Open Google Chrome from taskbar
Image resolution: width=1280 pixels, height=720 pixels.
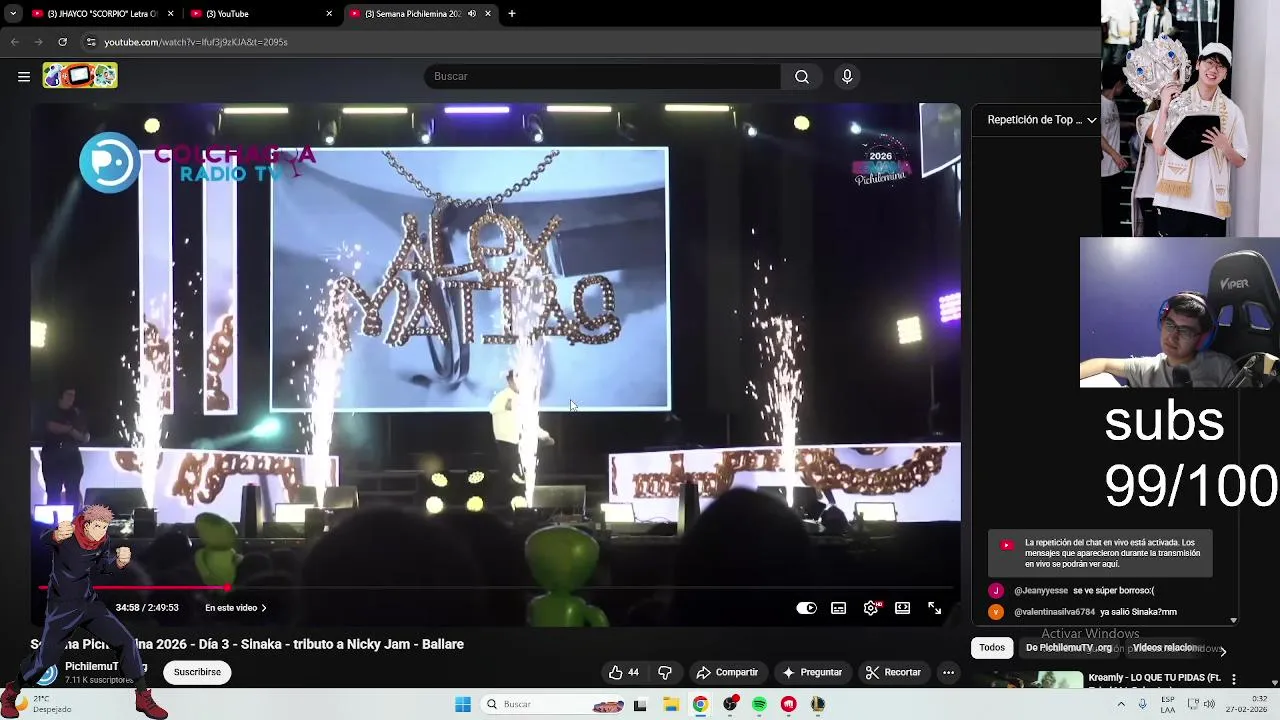point(700,704)
